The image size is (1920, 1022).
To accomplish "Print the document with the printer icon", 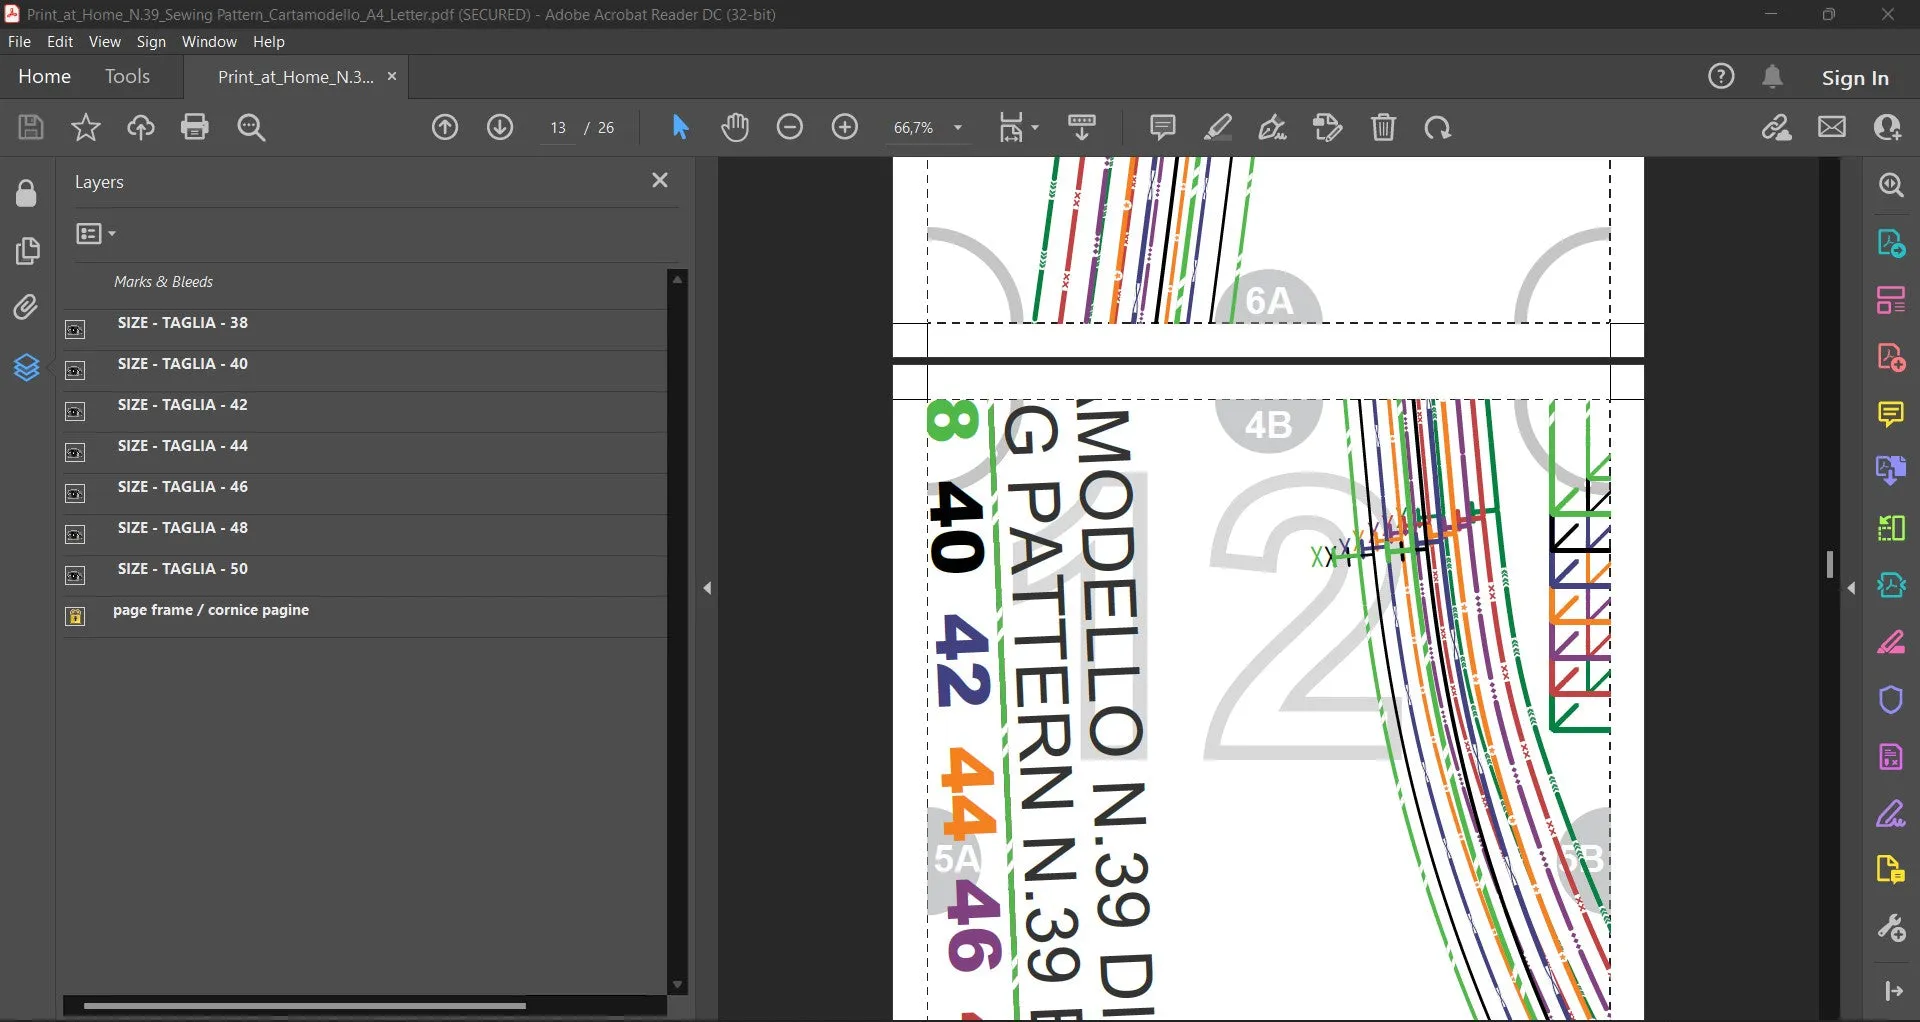I will [195, 127].
